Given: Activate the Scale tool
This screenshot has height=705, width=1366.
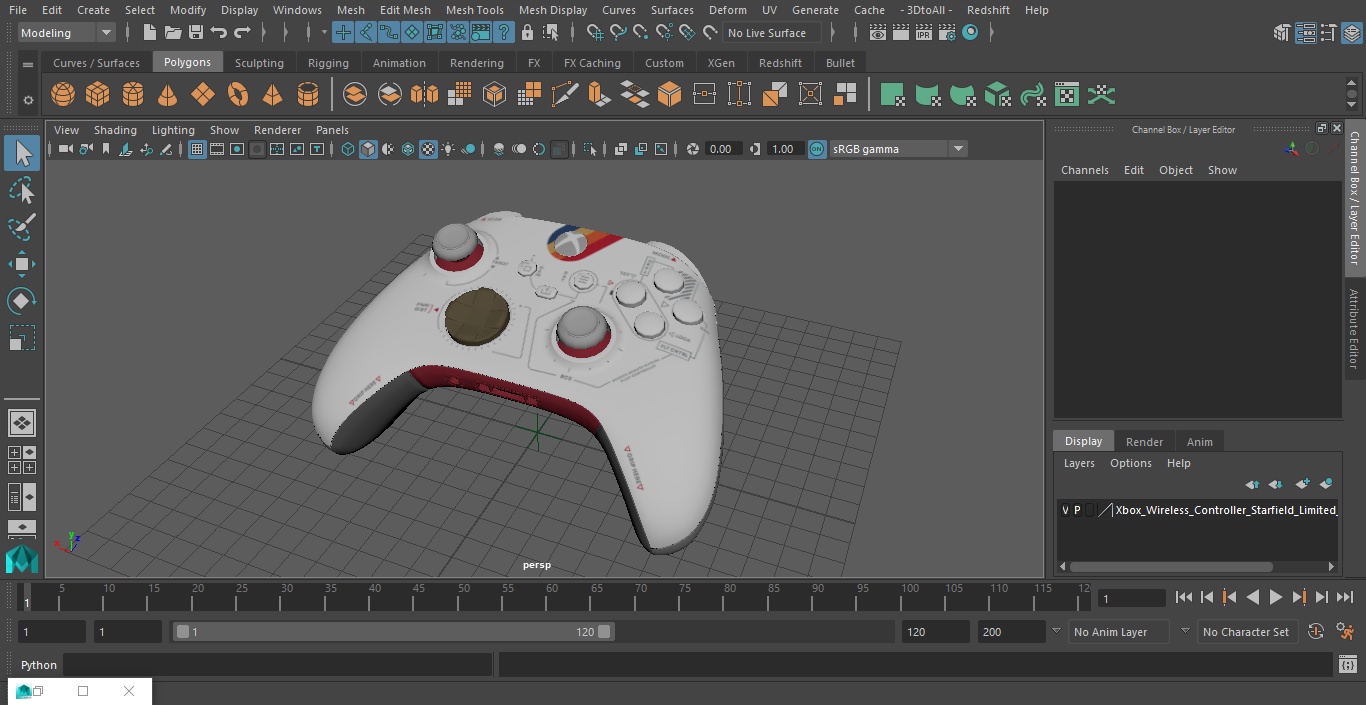Looking at the screenshot, I should pos(22,338).
